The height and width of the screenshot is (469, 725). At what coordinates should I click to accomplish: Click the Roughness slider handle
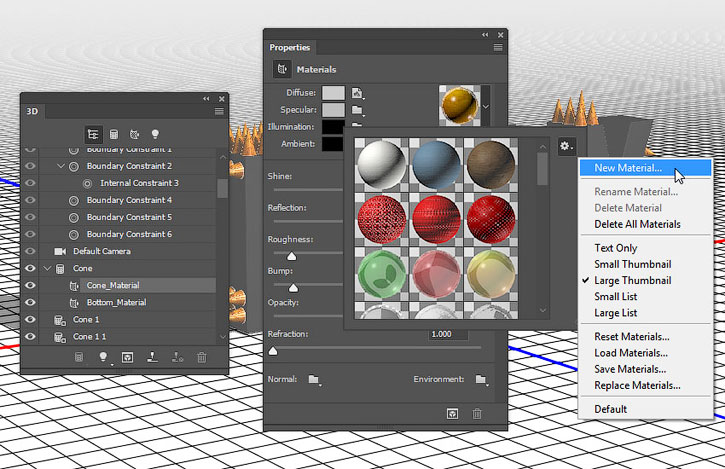coord(291,256)
